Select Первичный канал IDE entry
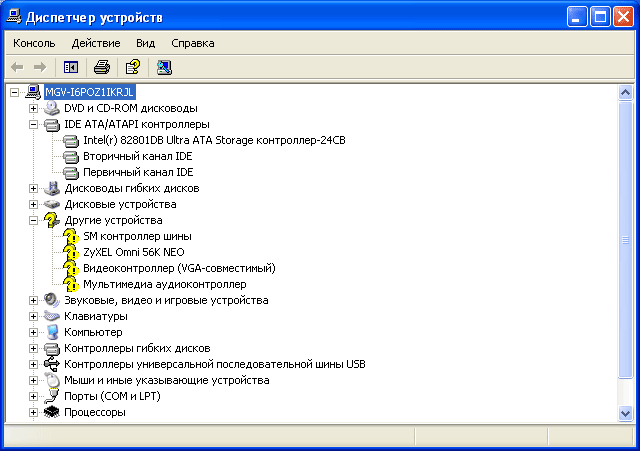Image resolution: width=640 pixels, height=451 pixels. point(138,172)
